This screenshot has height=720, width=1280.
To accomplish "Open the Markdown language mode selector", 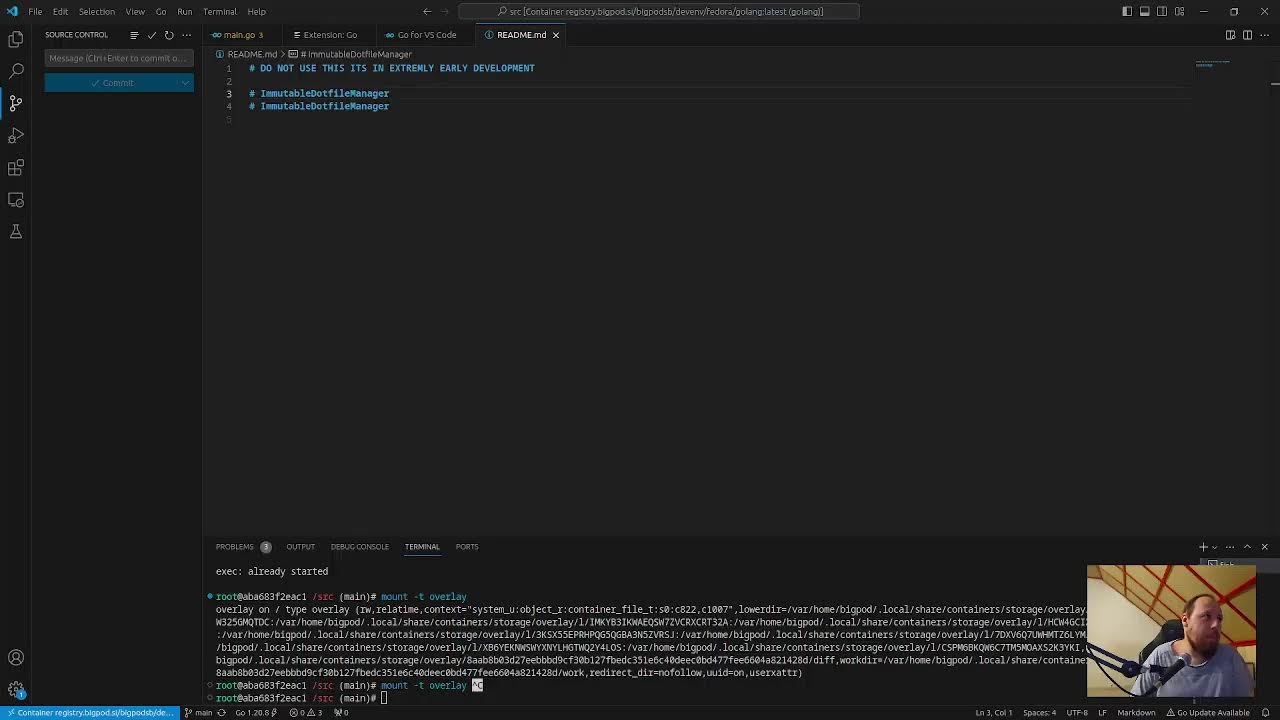I will 1136,713.
